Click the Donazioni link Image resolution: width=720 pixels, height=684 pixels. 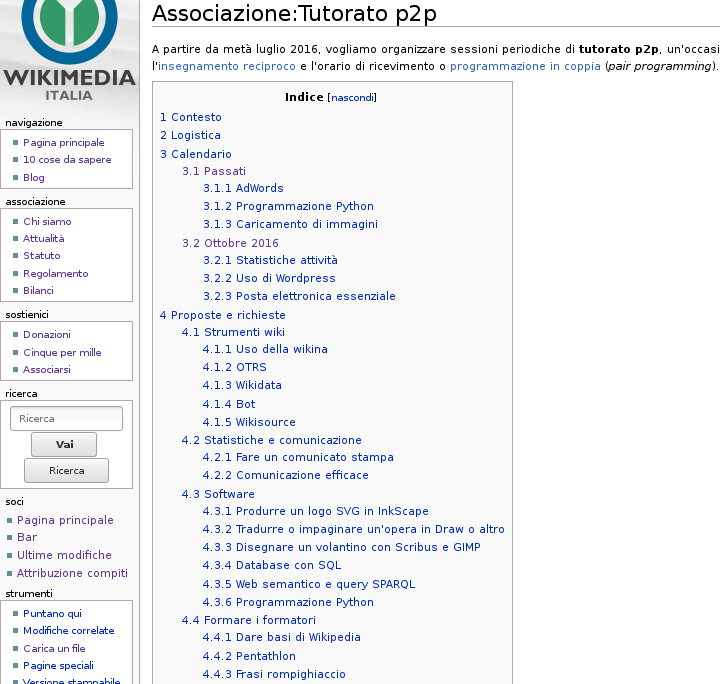[x=47, y=335]
